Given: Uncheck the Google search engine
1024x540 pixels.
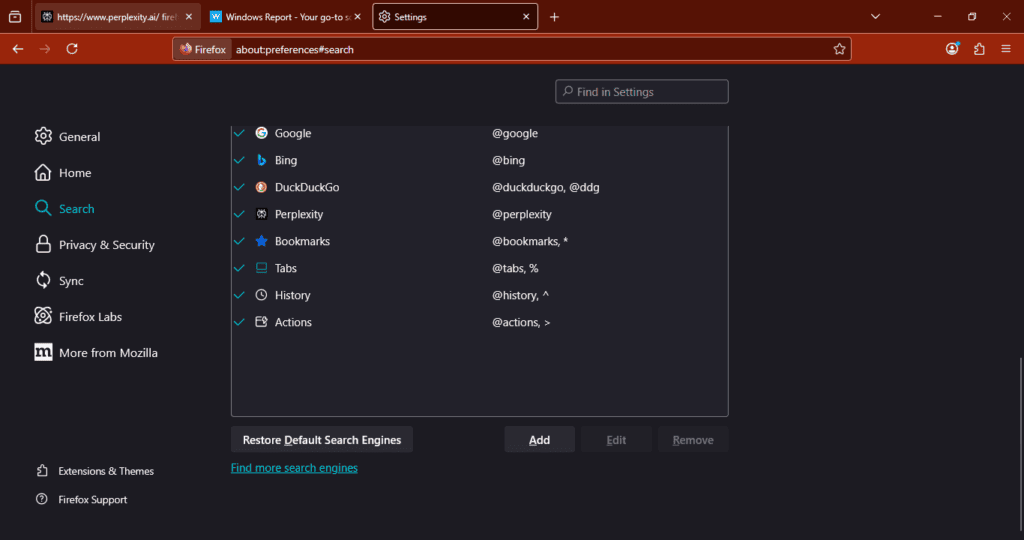Looking at the screenshot, I should [x=240, y=133].
